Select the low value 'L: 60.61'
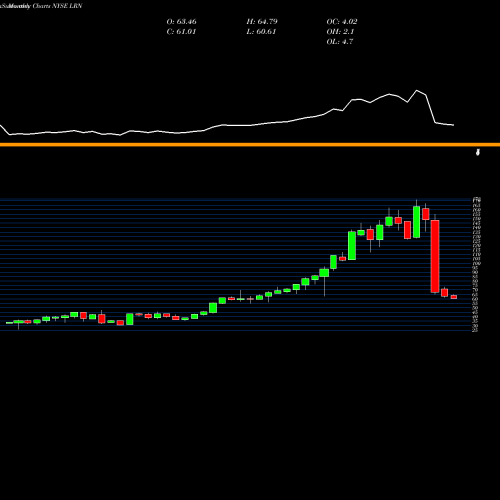500x500 pixels. (x=261, y=32)
